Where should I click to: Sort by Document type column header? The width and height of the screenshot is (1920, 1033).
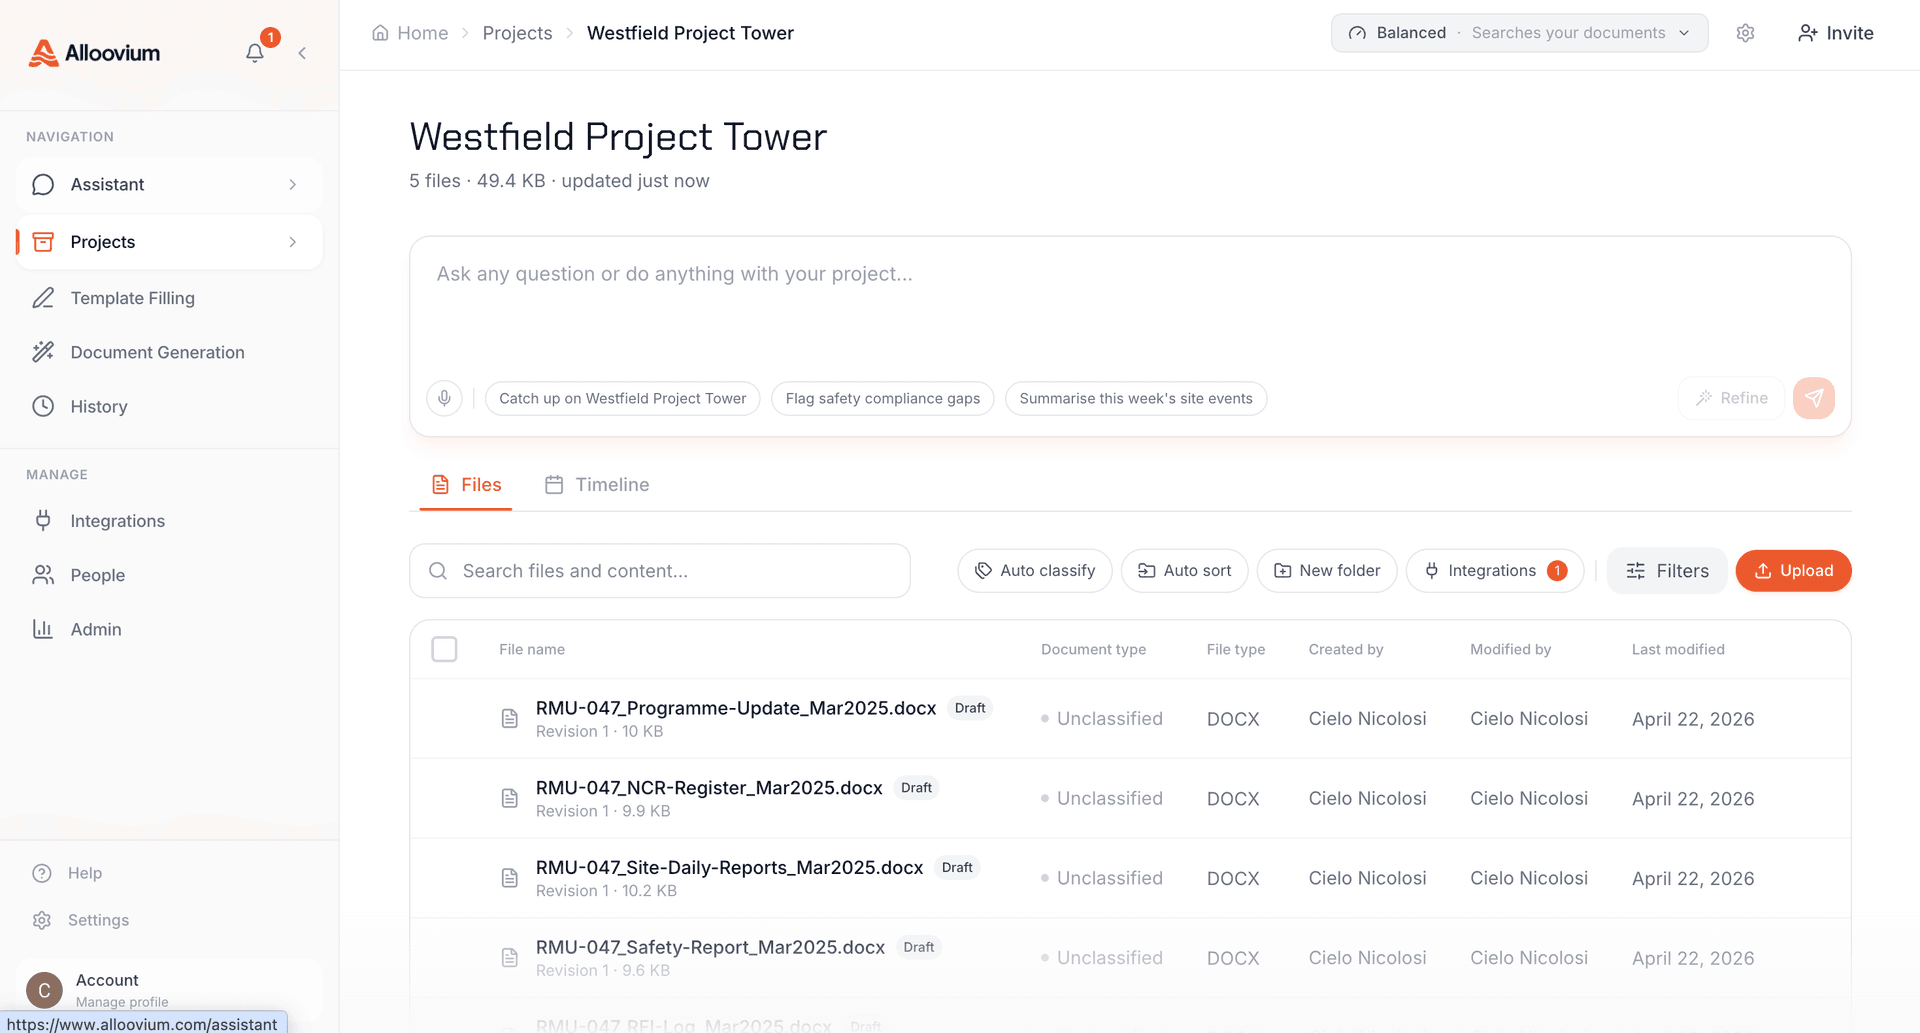[x=1093, y=649]
